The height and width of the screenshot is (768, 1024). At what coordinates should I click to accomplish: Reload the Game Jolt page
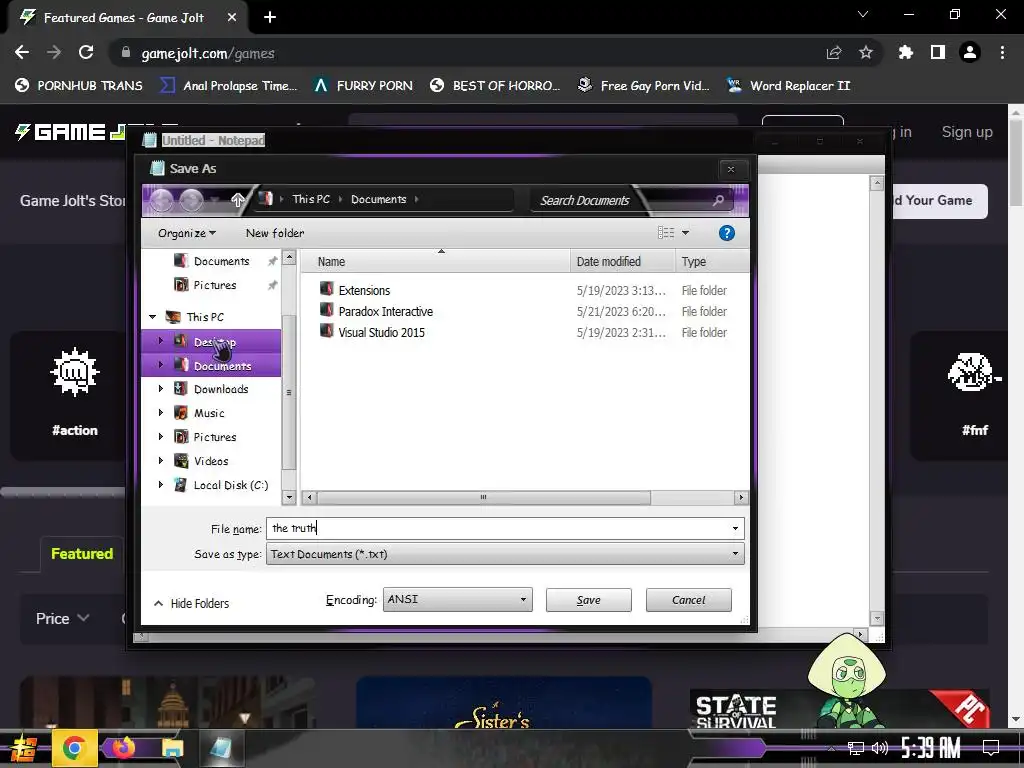point(86,52)
